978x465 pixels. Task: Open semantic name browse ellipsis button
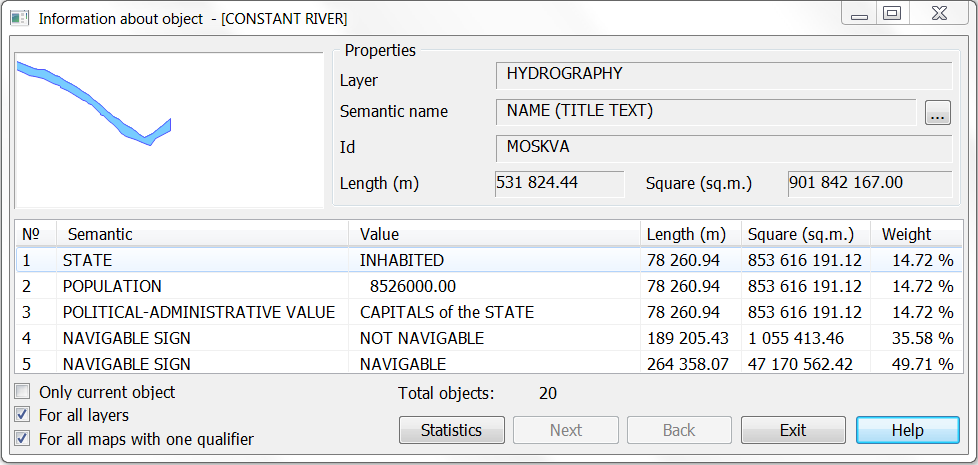pos(937,112)
